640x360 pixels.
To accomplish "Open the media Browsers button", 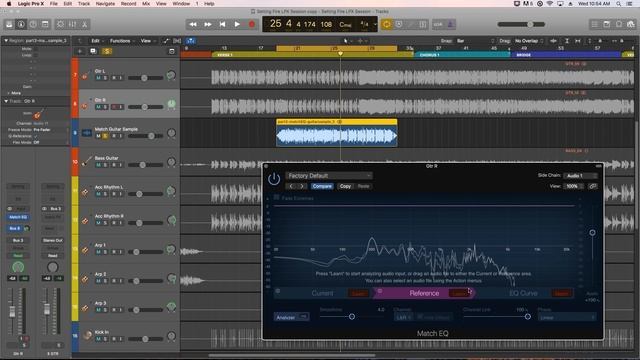I will (x=631, y=24).
